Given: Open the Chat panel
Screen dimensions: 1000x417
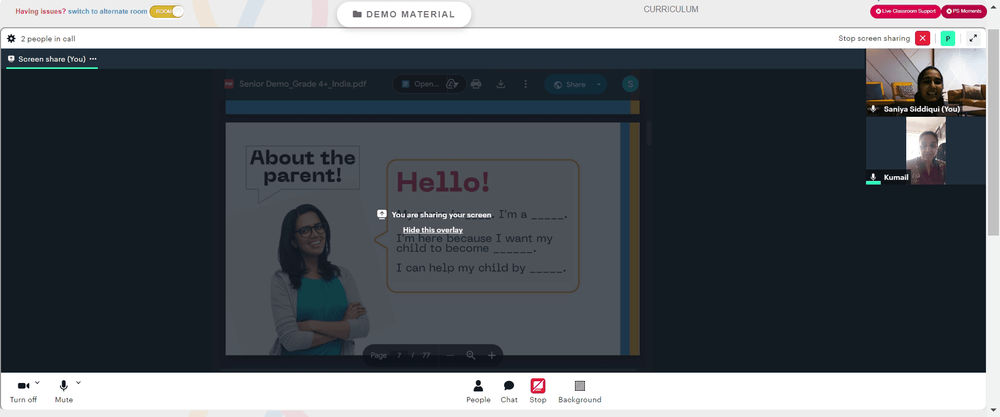Looking at the screenshot, I should (509, 391).
